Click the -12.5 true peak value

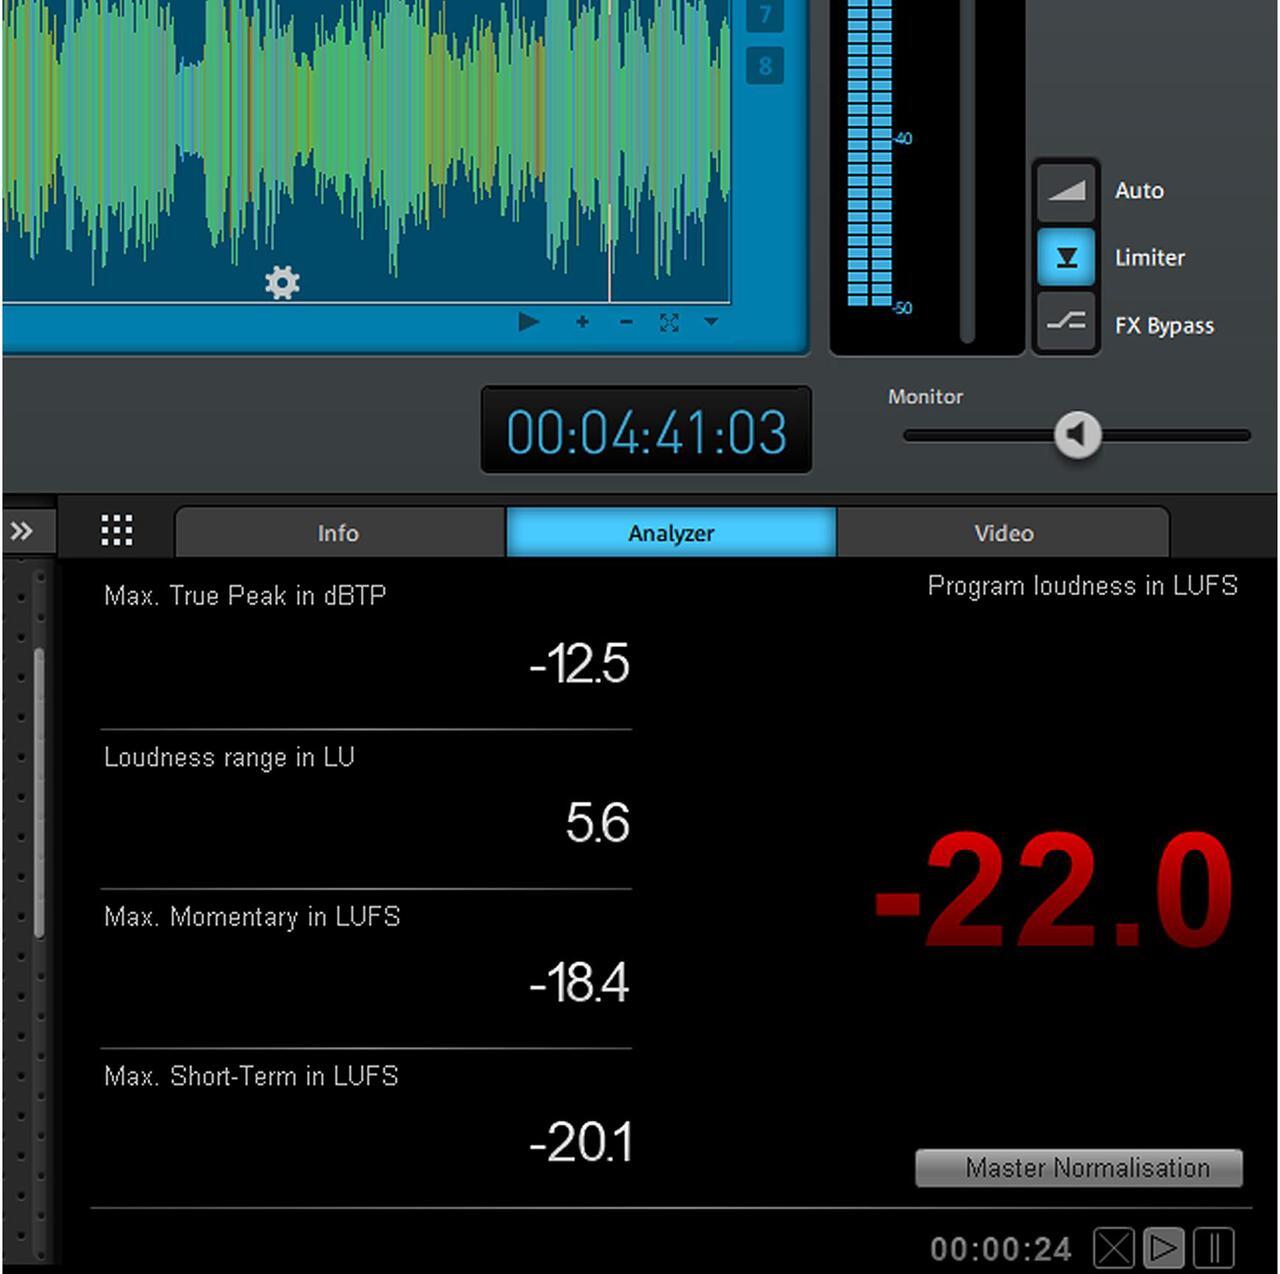(580, 663)
